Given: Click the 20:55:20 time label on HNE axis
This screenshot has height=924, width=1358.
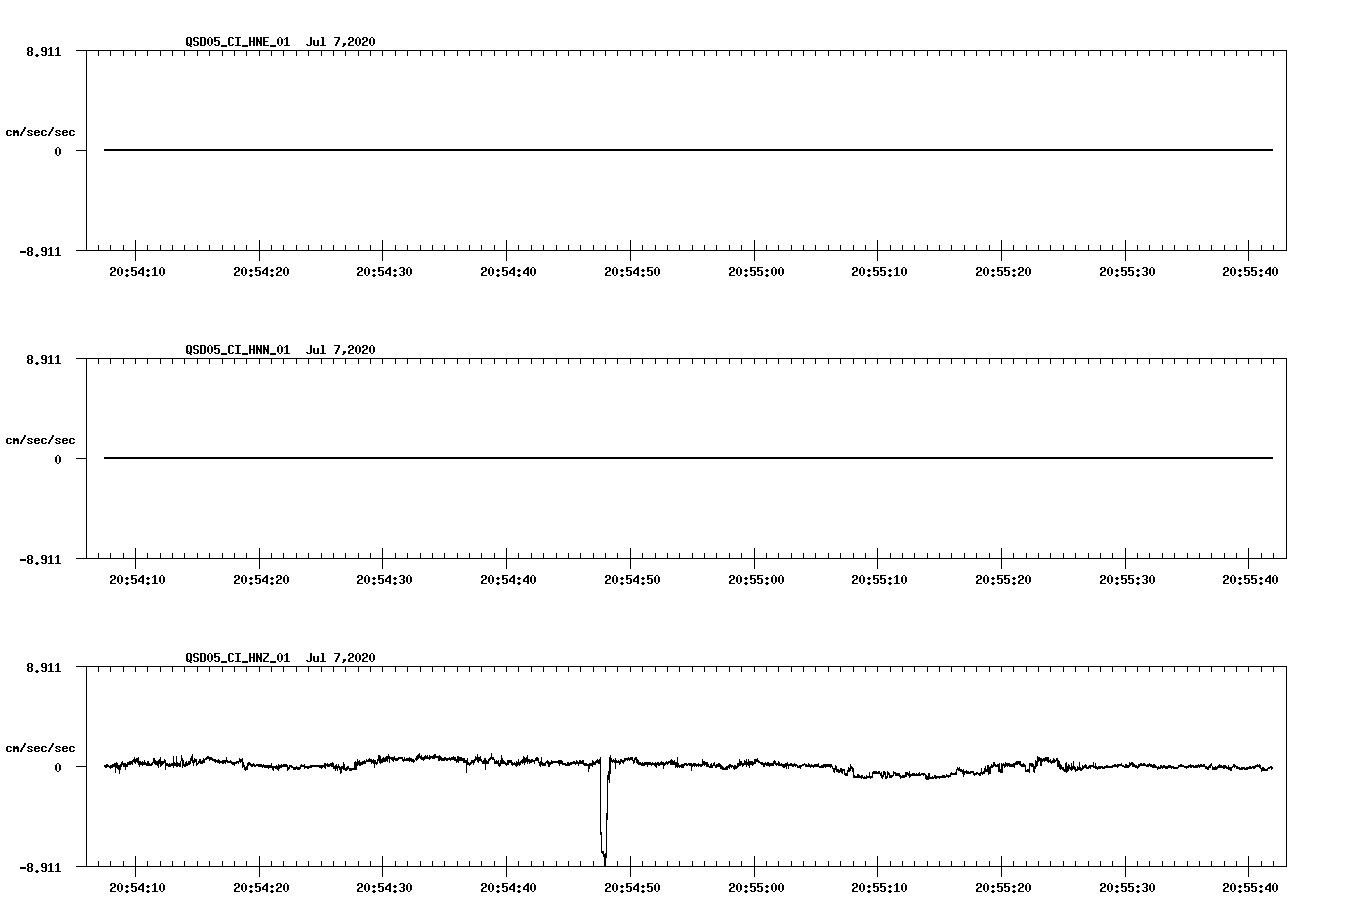Looking at the screenshot, I should pyautogui.click(x=1003, y=271).
